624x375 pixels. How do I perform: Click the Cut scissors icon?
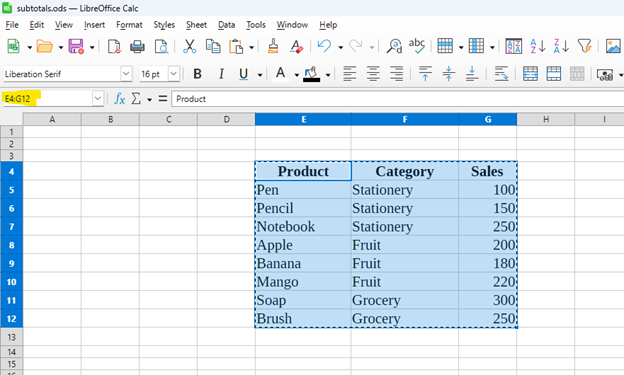pos(189,47)
